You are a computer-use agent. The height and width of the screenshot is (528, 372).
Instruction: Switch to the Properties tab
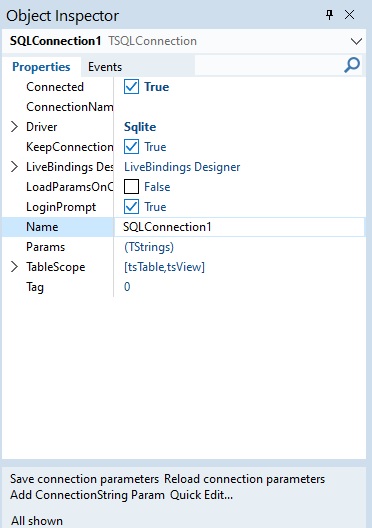click(x=41, y=67)
